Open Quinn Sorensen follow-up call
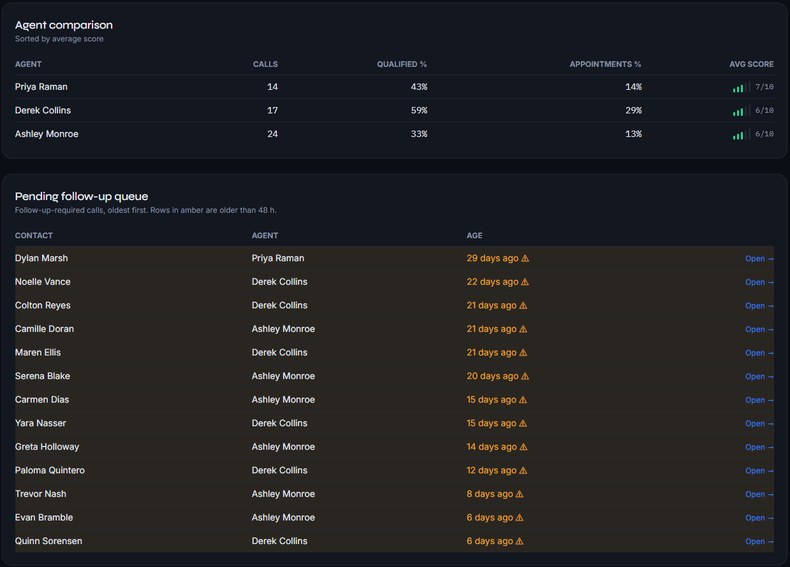The height and width of the screenshot is (567, 790). [x=759, y=541]
